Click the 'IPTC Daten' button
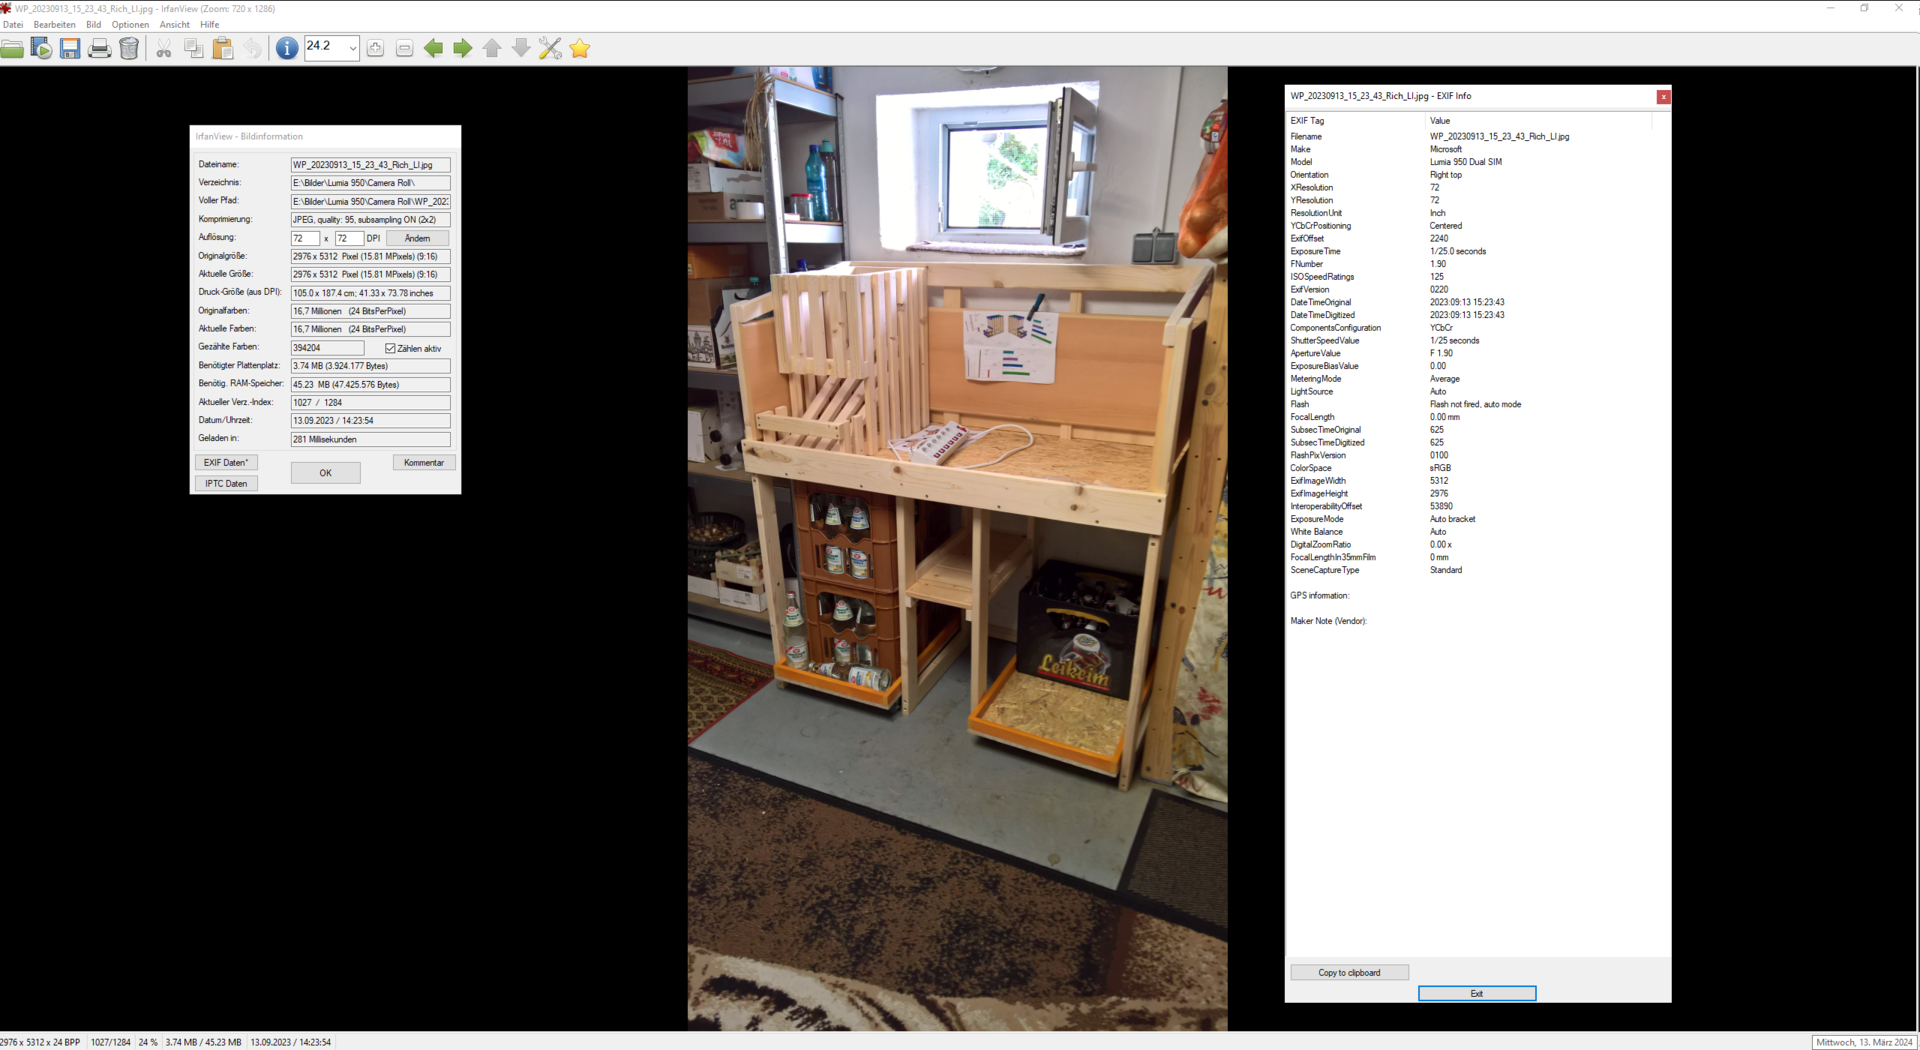Viewport: 1920px width, 1050px height. 226,484
